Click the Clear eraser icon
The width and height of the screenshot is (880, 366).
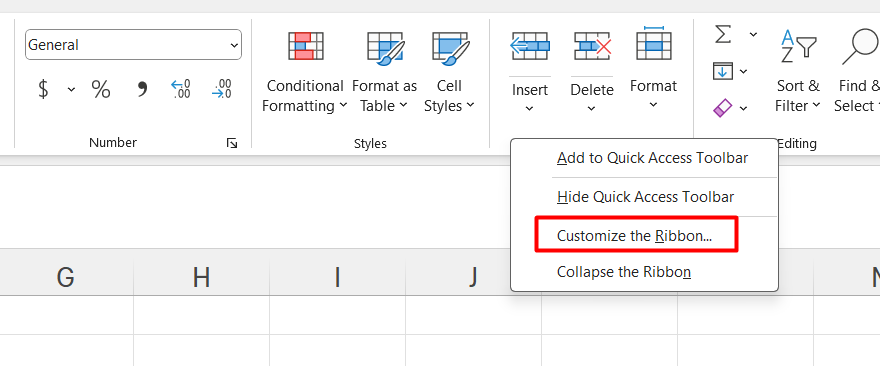tap(723, 107)
